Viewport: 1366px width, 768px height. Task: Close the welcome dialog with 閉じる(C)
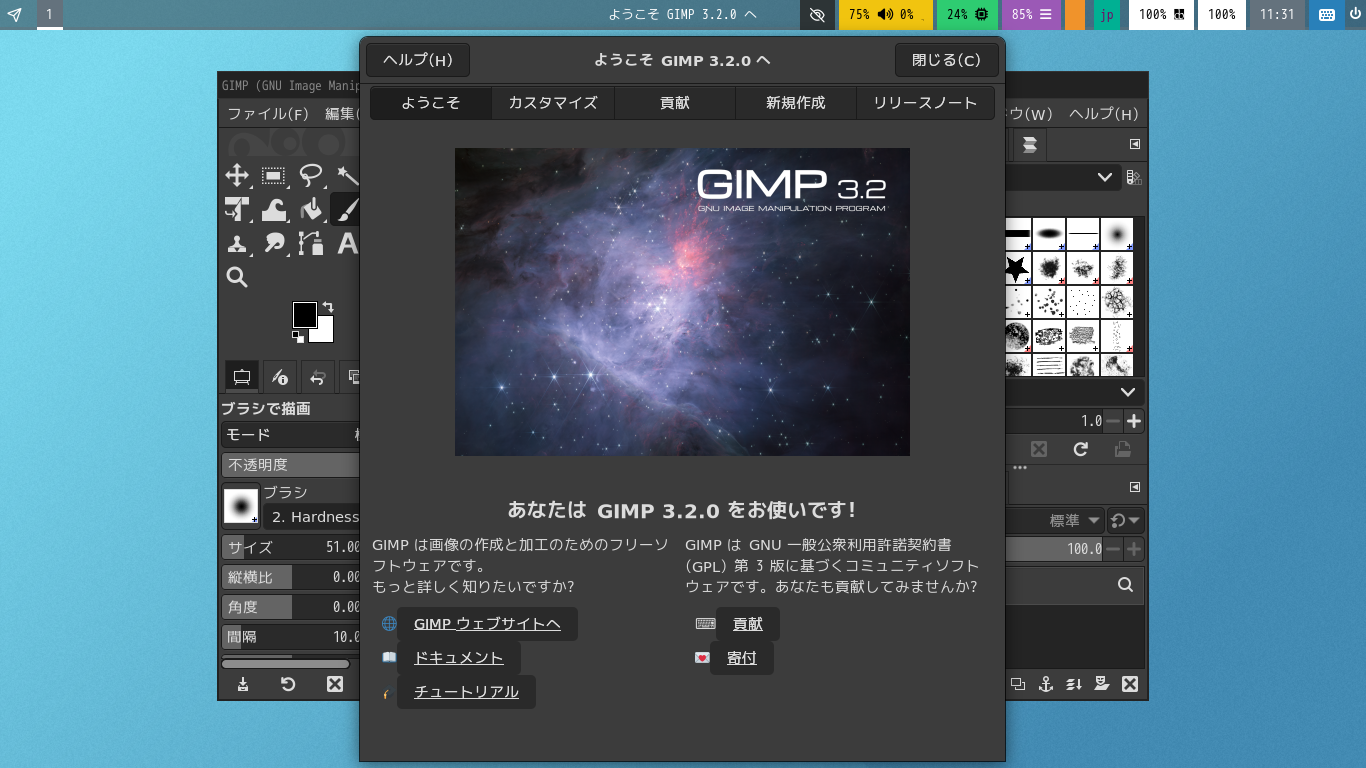(x=947, y=60)
